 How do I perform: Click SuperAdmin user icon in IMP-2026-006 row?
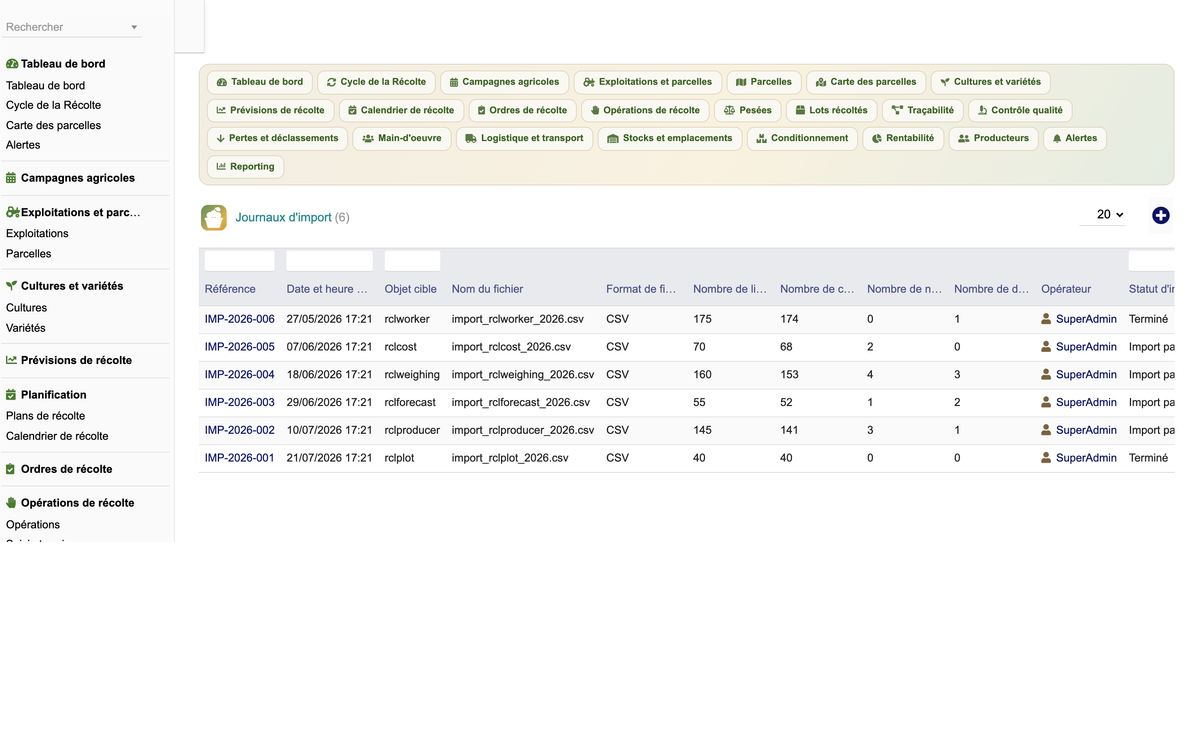pos(1047,319)
